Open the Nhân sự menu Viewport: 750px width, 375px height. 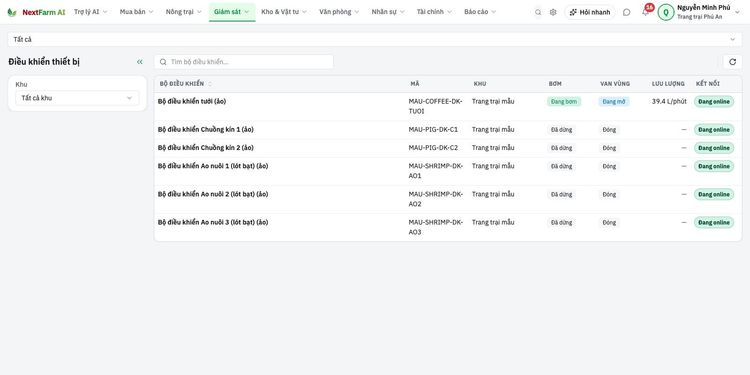pyautogui.click(x=388, y=12)
